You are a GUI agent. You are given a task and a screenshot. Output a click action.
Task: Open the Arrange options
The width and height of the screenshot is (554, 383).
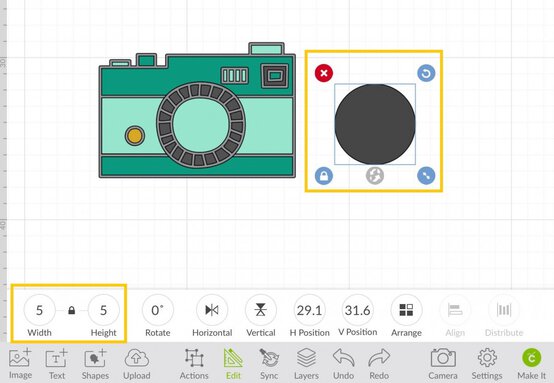(406, 310)
